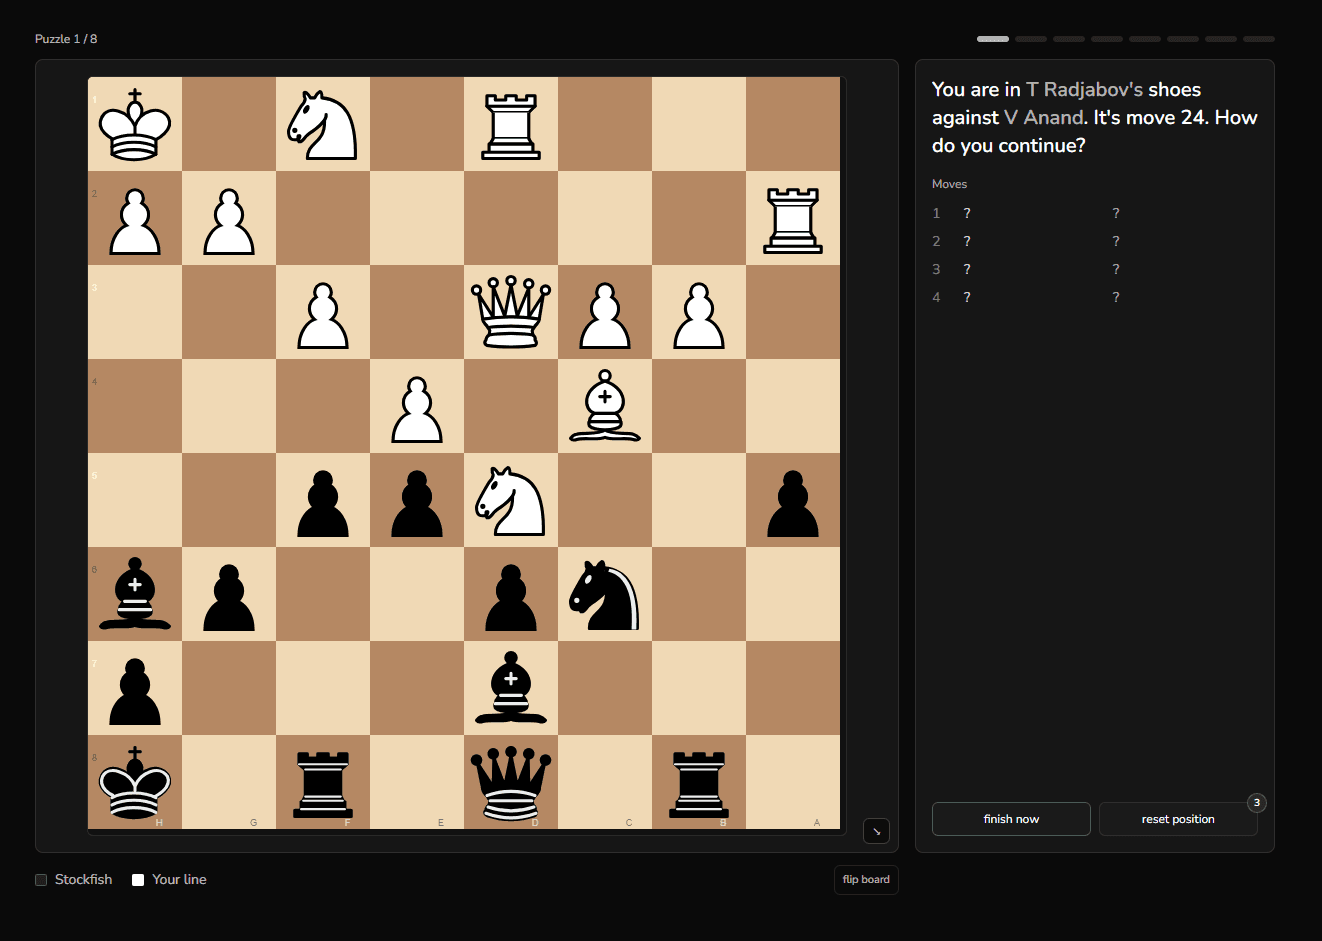Click the first puzzle progress segment
This screenshot has height=941, width=1322.
pos(992,39)
